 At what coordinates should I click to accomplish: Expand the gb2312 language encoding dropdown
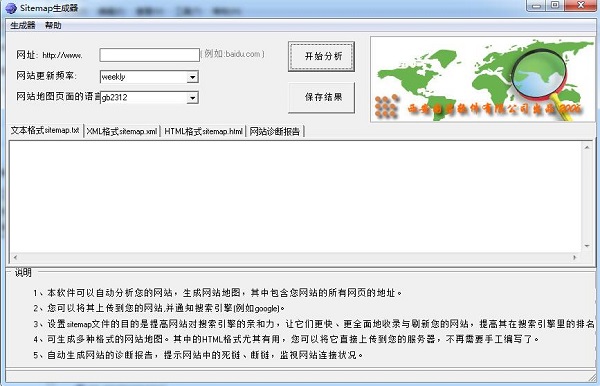tap(192, 98)
